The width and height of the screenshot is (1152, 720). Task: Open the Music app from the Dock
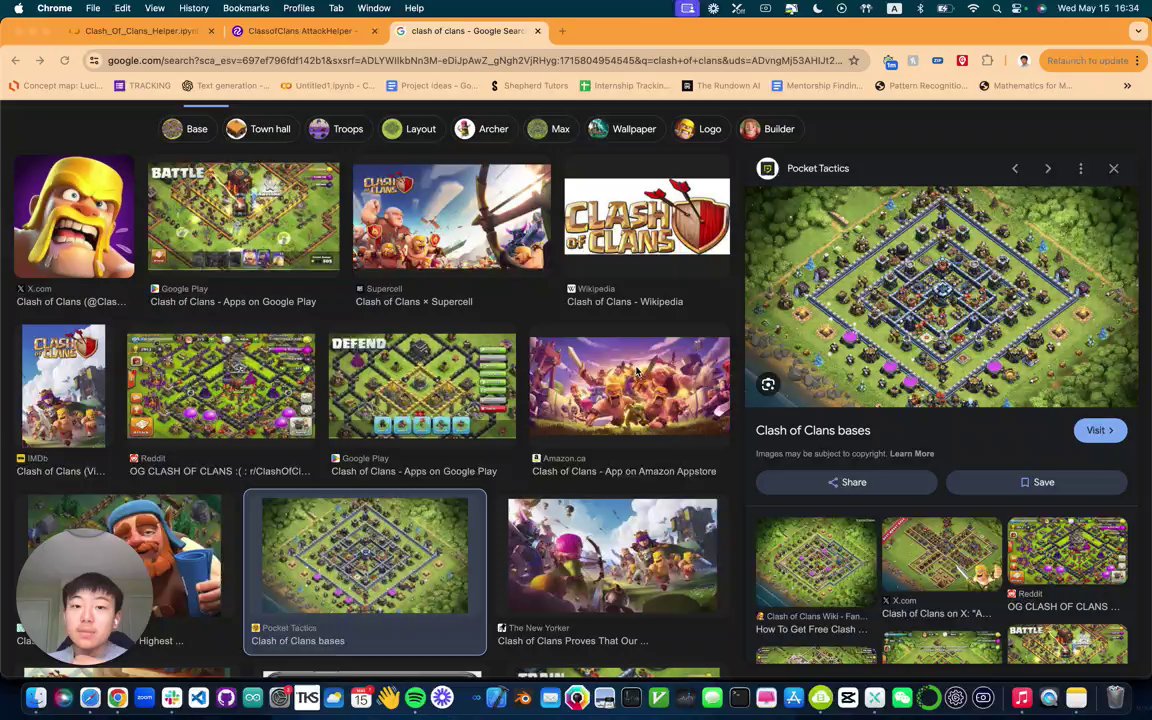point(1022,697)
